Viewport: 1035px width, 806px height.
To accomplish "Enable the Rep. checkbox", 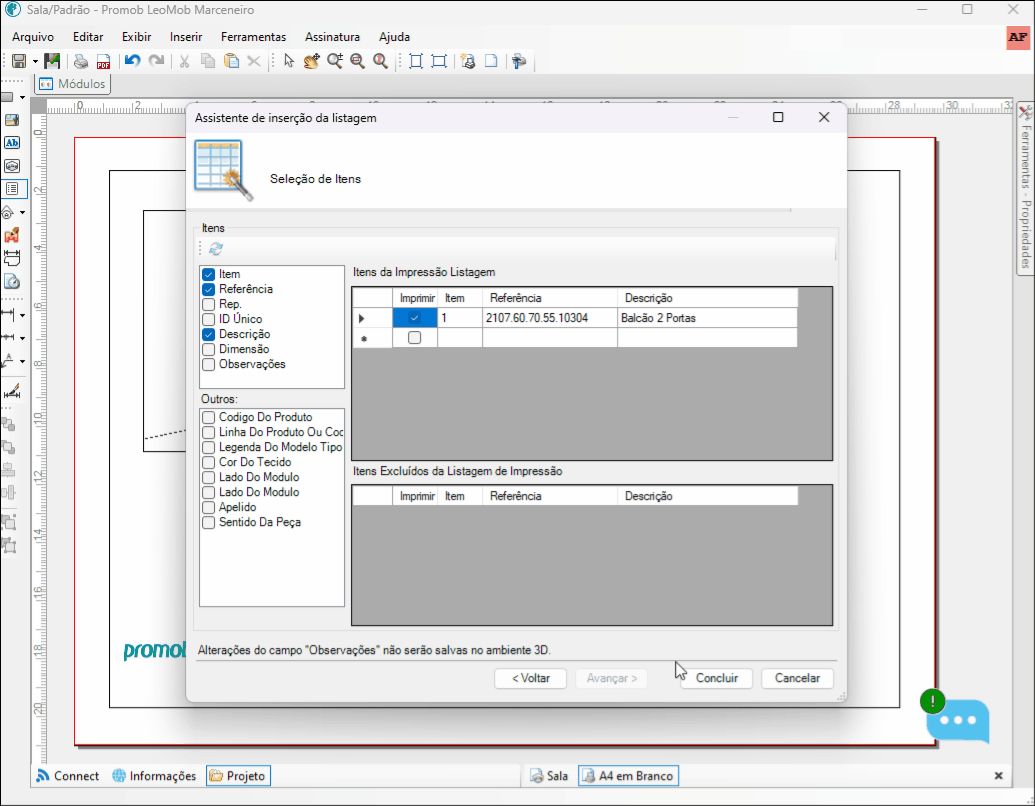I will tap(209, 304).
